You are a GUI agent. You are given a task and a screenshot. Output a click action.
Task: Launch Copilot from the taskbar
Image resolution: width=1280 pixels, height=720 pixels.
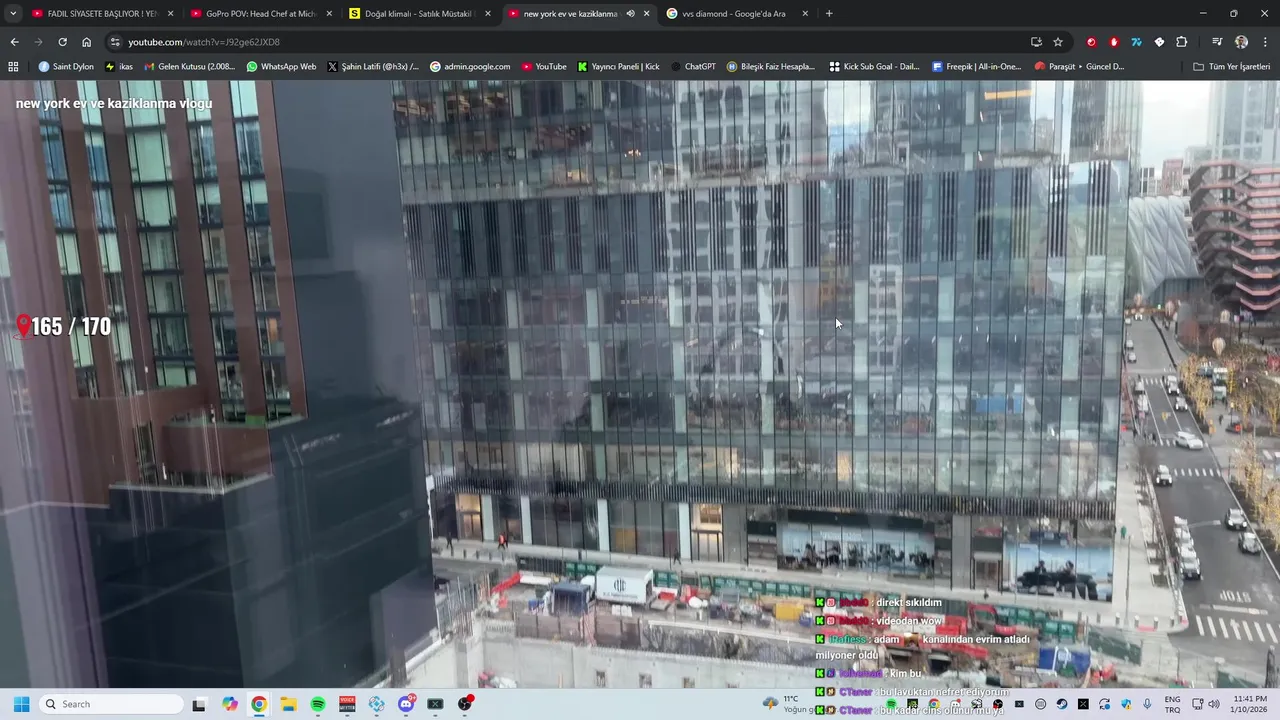pyautogui.click(x=230, y=704)
